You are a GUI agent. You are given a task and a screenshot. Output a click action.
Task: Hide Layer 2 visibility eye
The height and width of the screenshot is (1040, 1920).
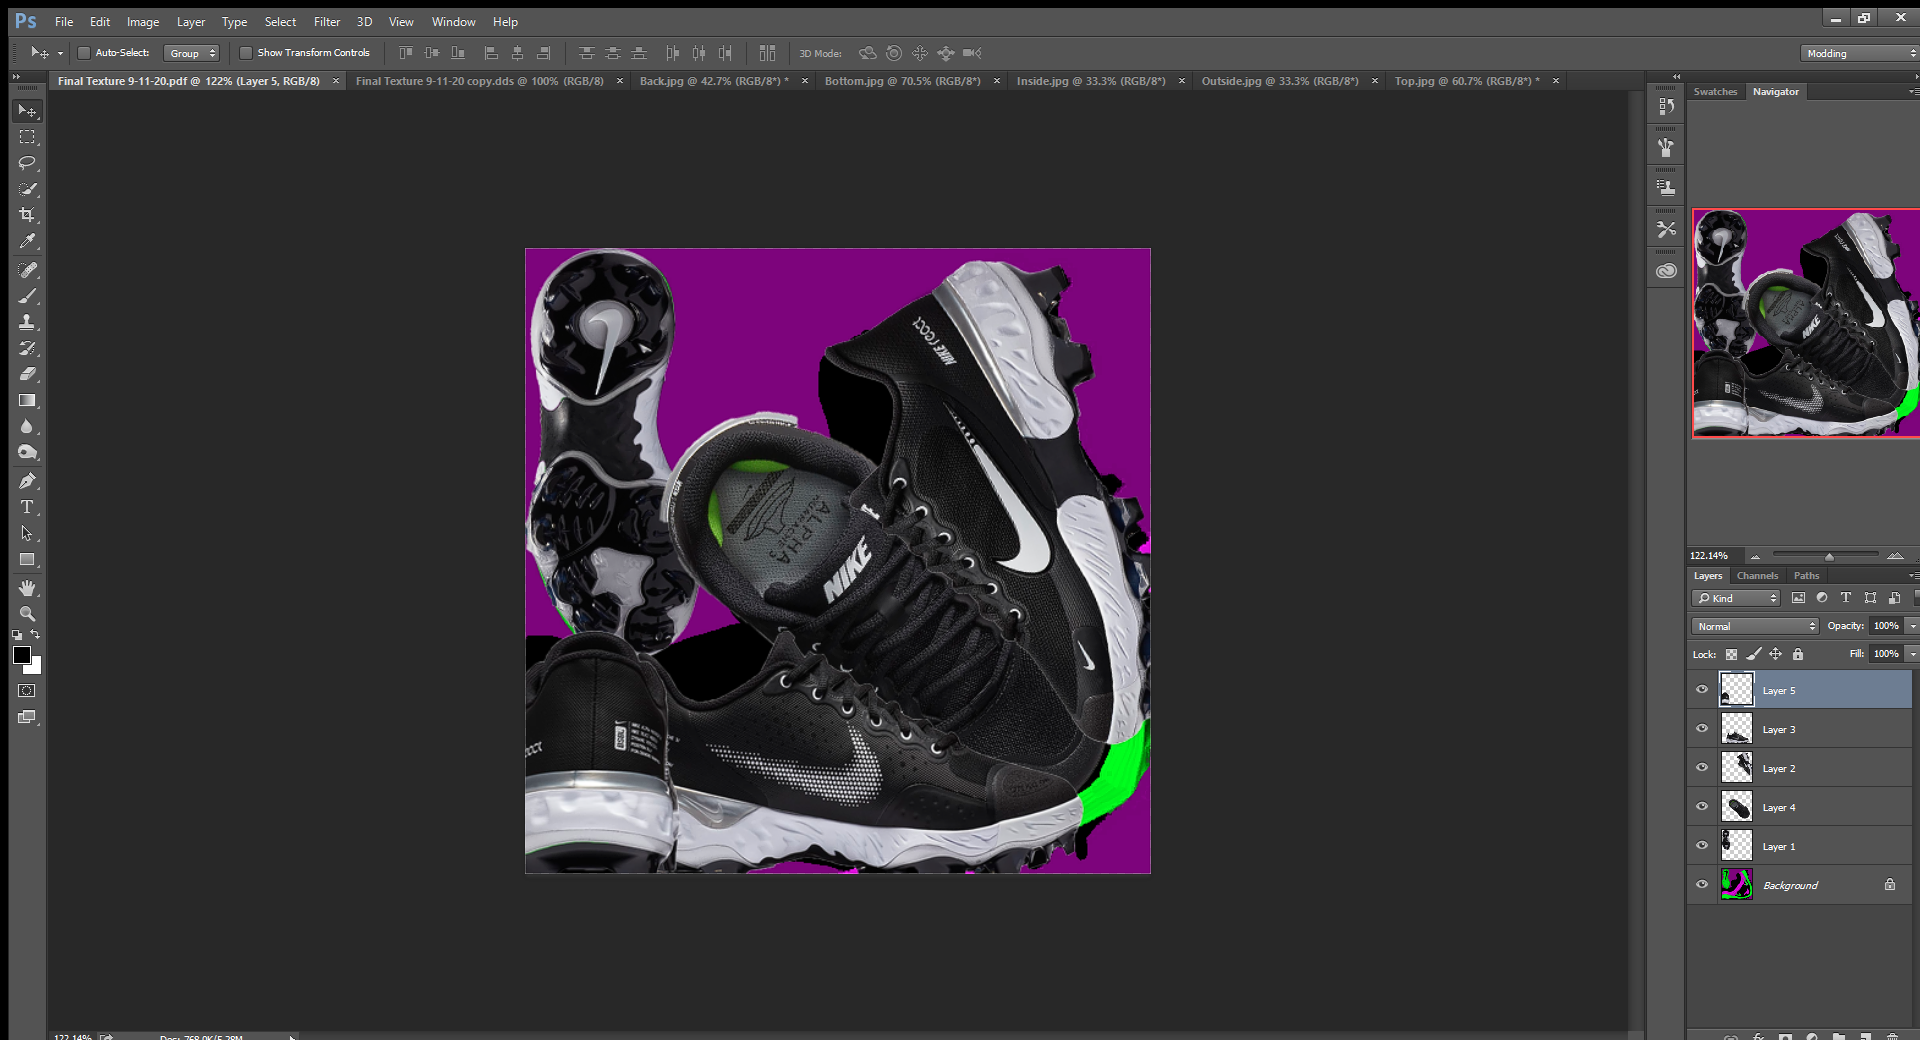coord(1702,768)
